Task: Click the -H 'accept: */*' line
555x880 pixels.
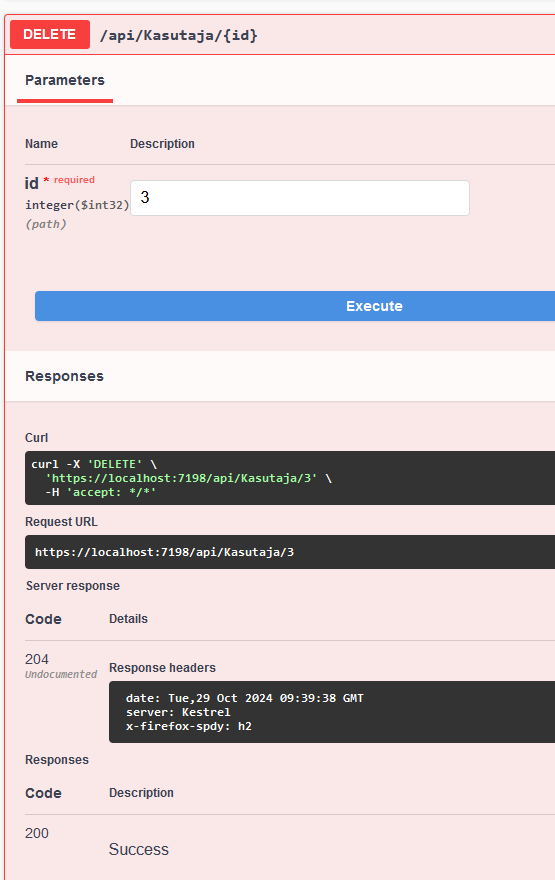Action: [101, 492]
